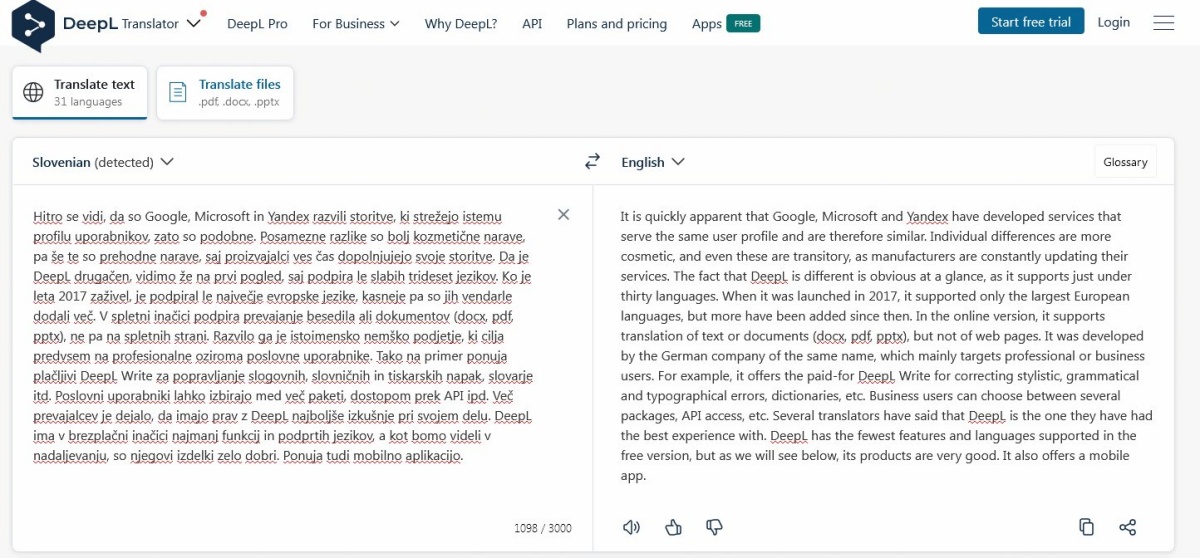Open the Slovenian source language dropdown
The image size is (1200, 558).
tap(103, 162)
